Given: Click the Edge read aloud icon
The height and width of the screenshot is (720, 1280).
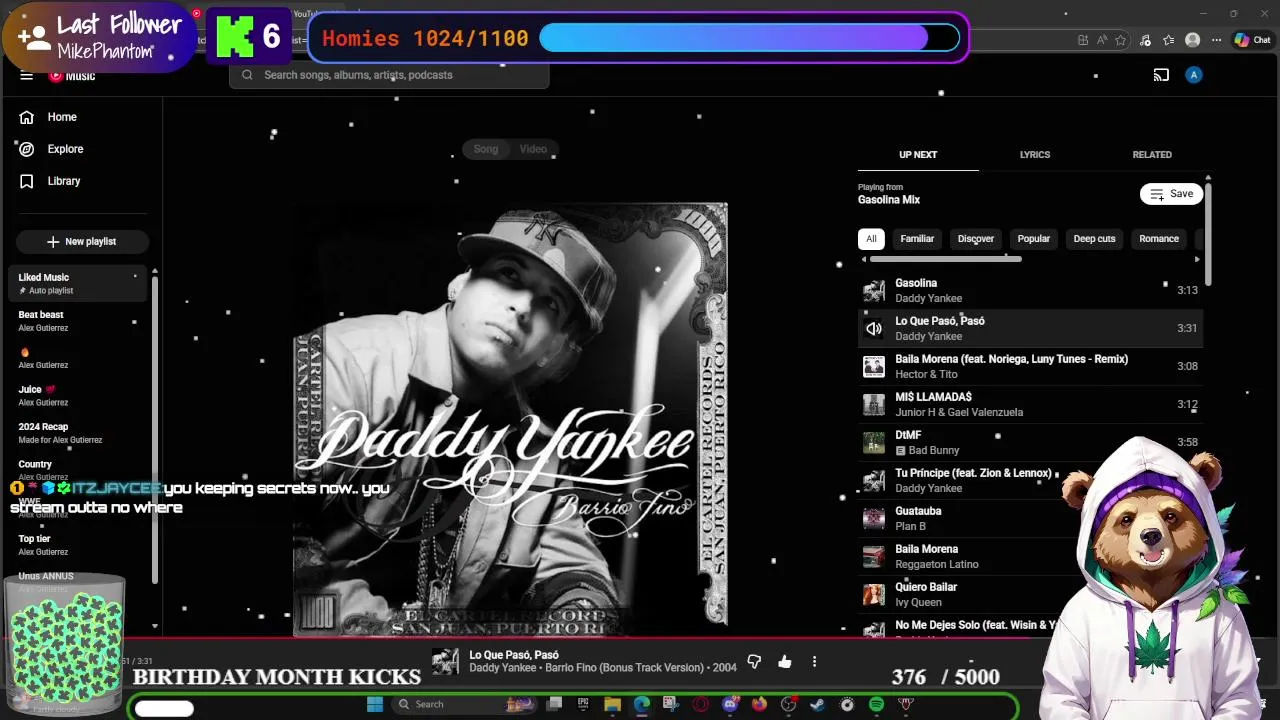Looking at the screenshot, I should [1102, 40].
